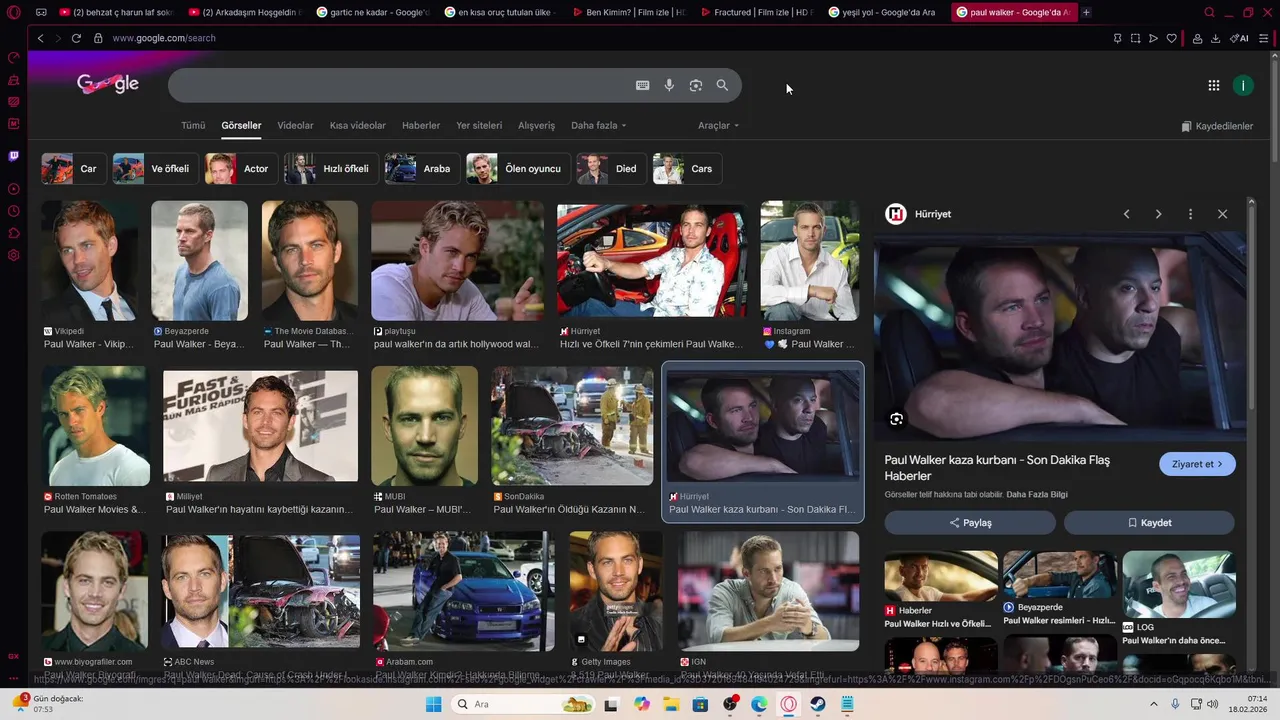
Task: Close the Hürriyet image preview panel
Action: coord(1222,214)
